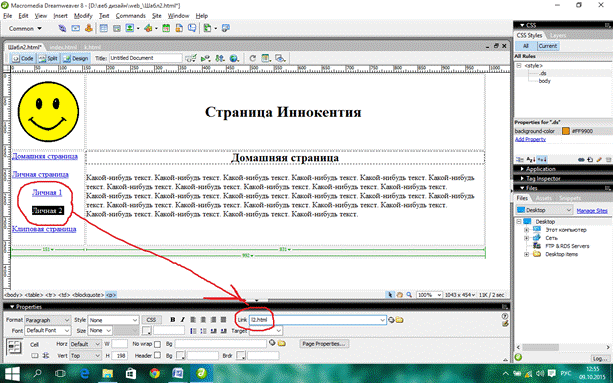The image size is (613, 383).
Task: Open the Horz alignment dropdown
Action: 85,344
